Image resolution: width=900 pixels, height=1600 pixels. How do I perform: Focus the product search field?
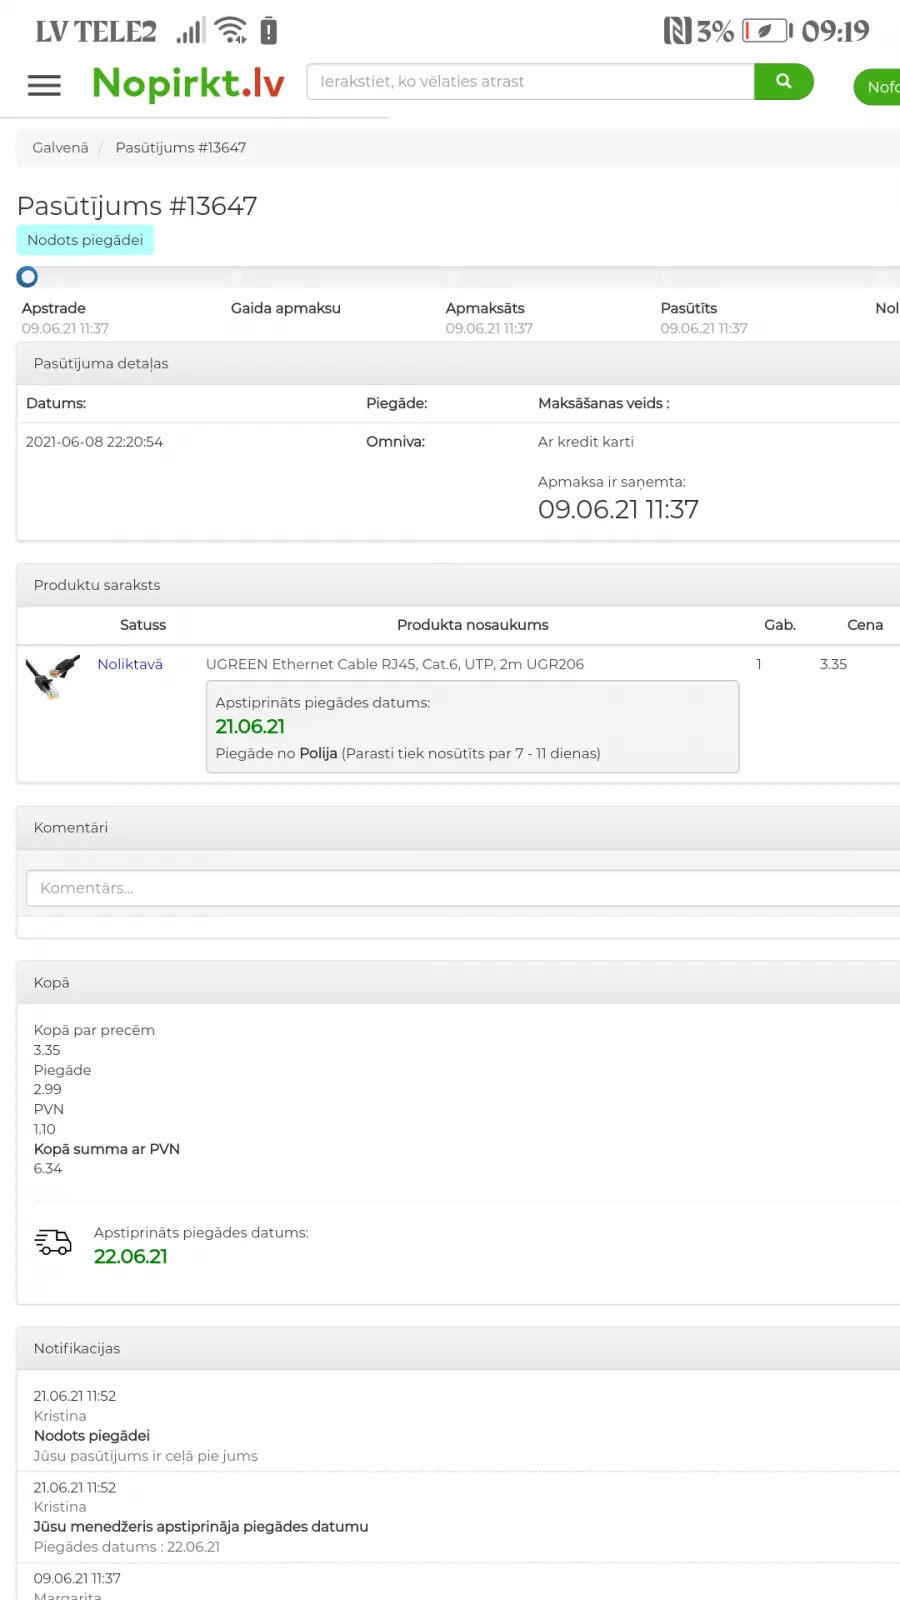coord(530,82)
